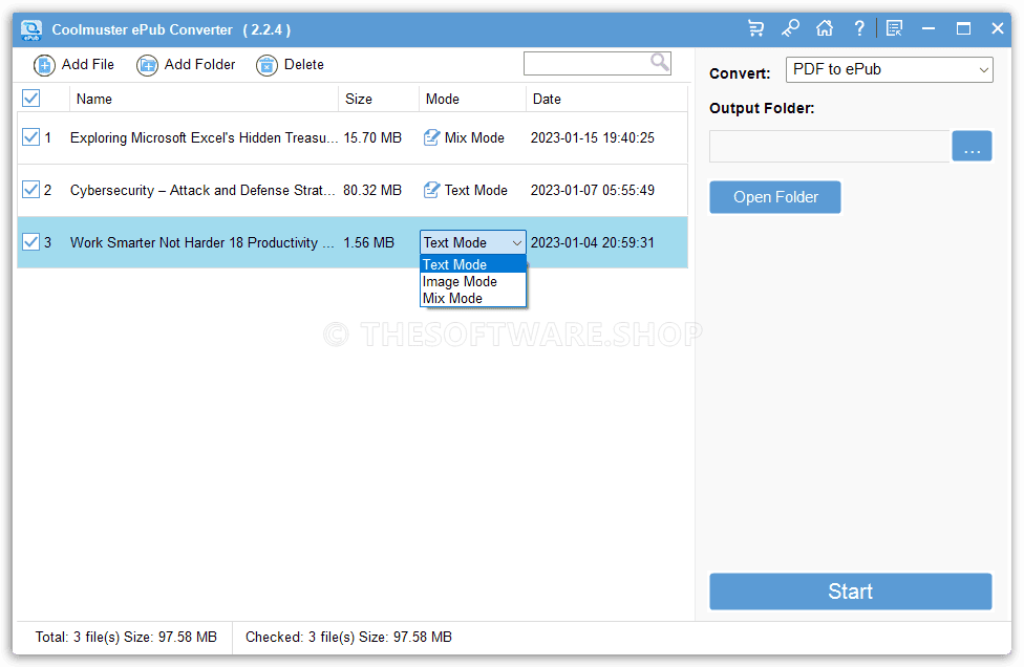
Task: Click the date 2023-01-04 20:59:31
Action: tap(592, 242)
